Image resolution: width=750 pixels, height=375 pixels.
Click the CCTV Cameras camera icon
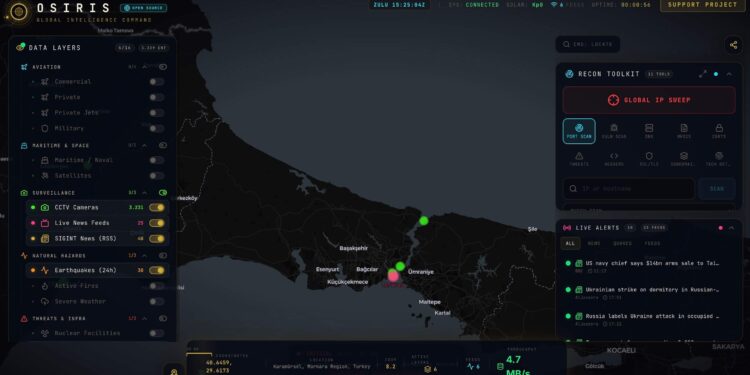(x=44, y=207)
